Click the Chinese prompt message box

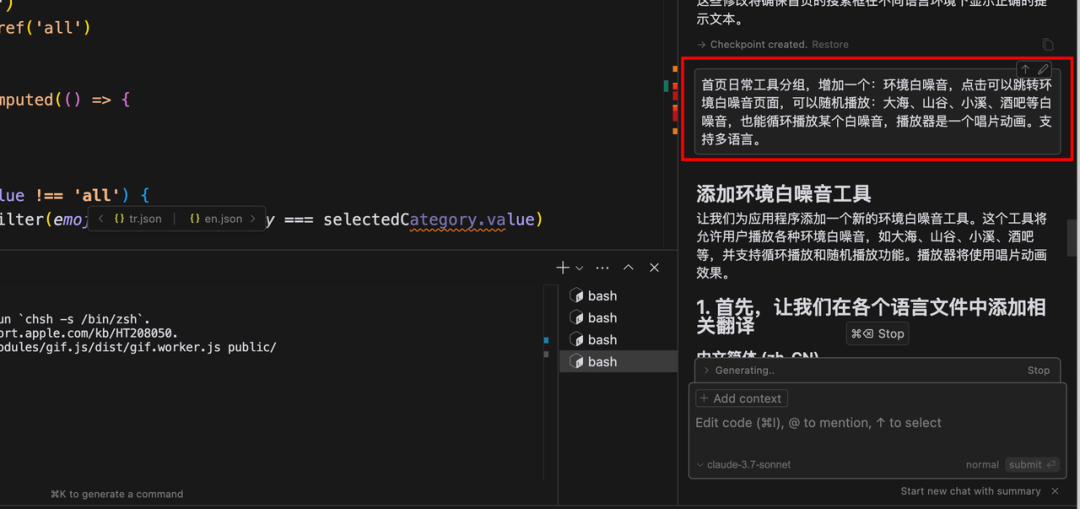pyautogui.click(x=877, y=112)
